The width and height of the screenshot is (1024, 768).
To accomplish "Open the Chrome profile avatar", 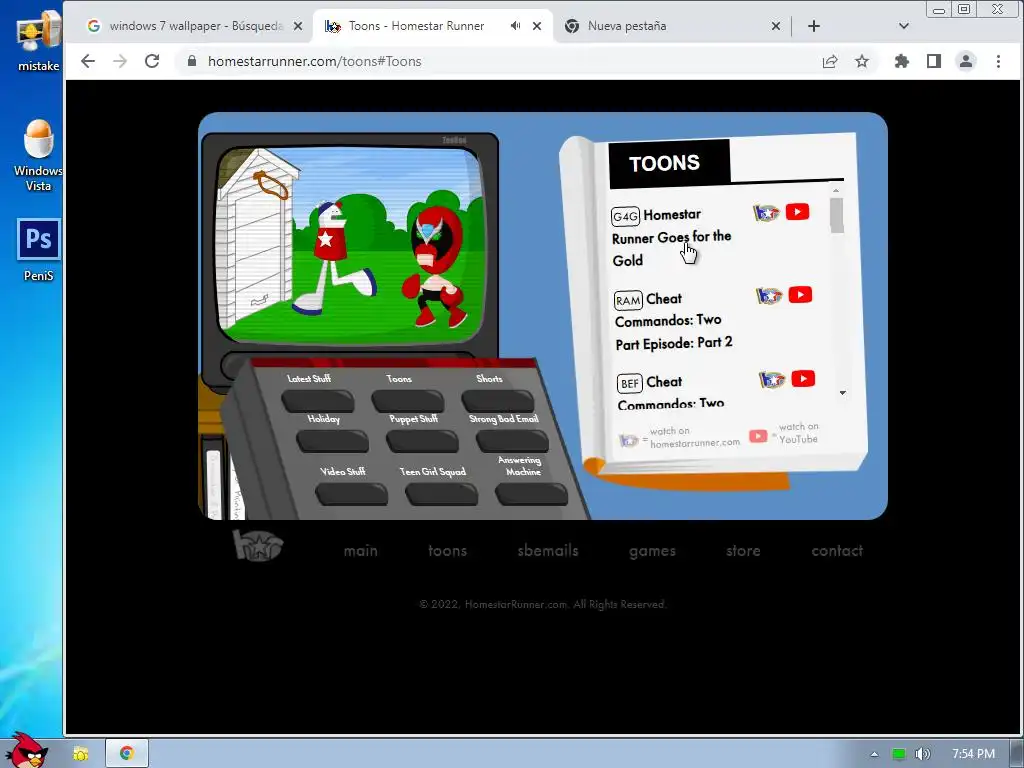I will [966, 61].
